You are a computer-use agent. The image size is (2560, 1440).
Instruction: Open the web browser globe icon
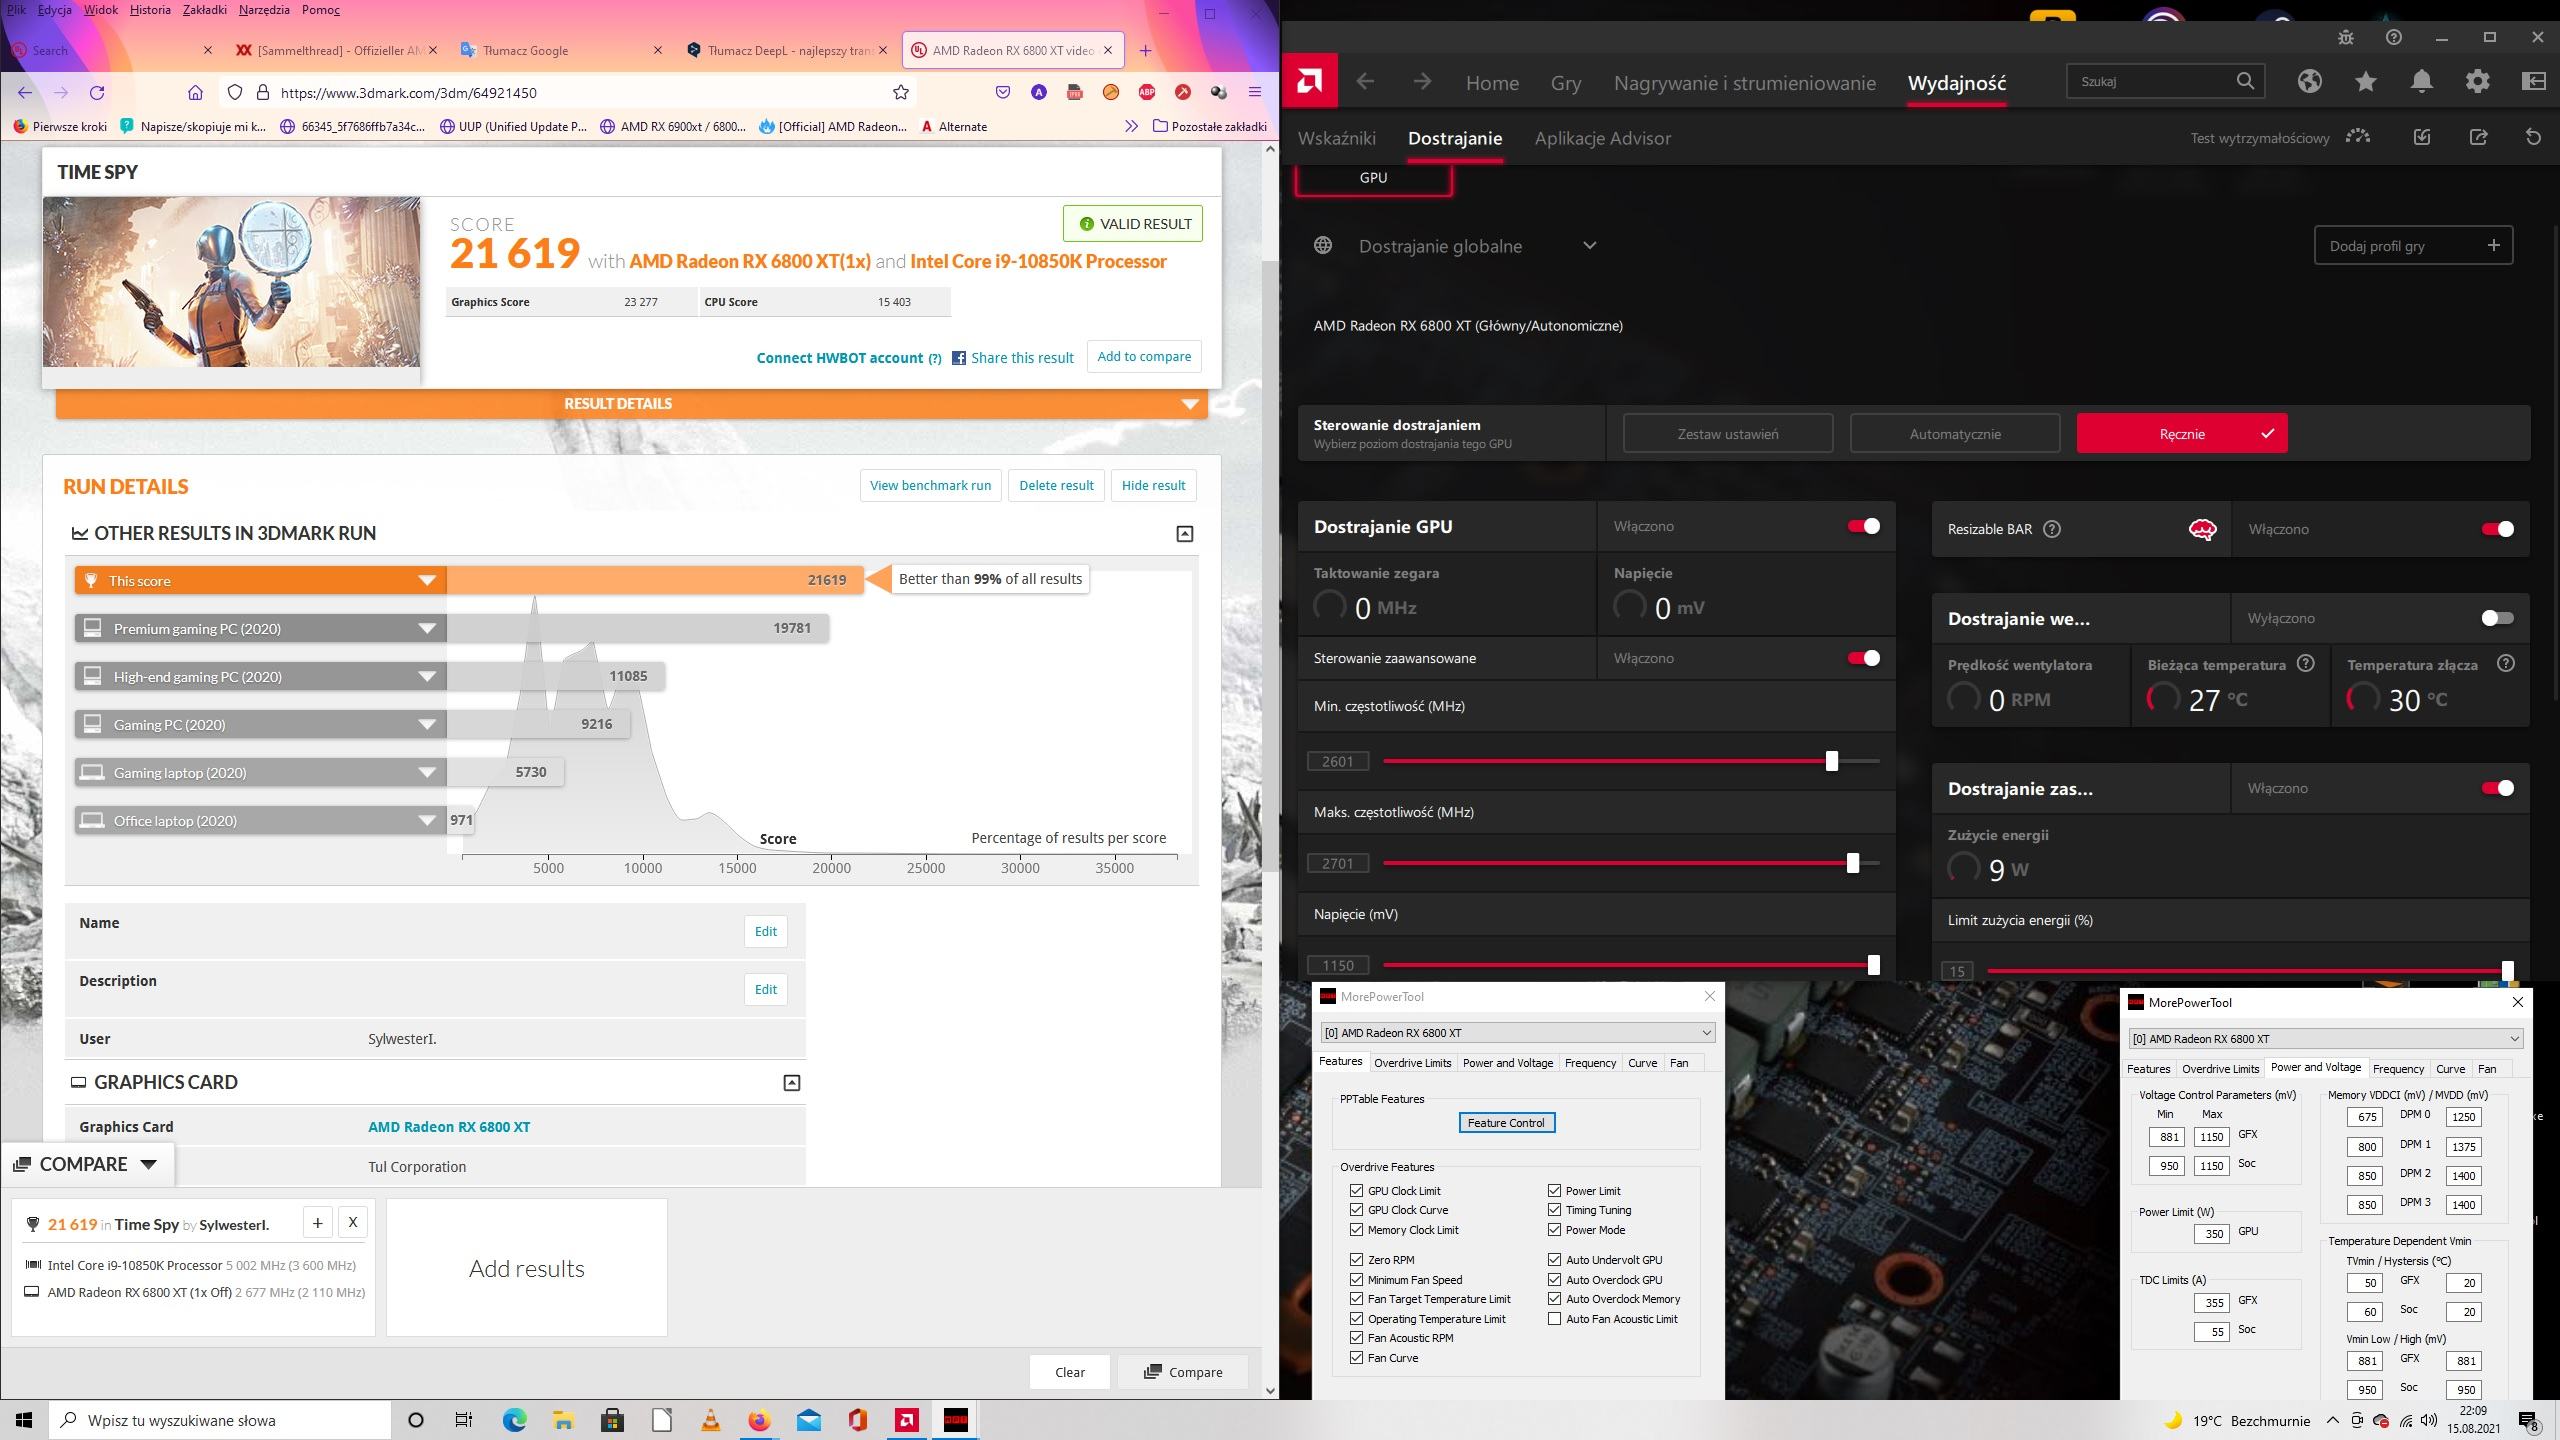(x=2309, y=82)
